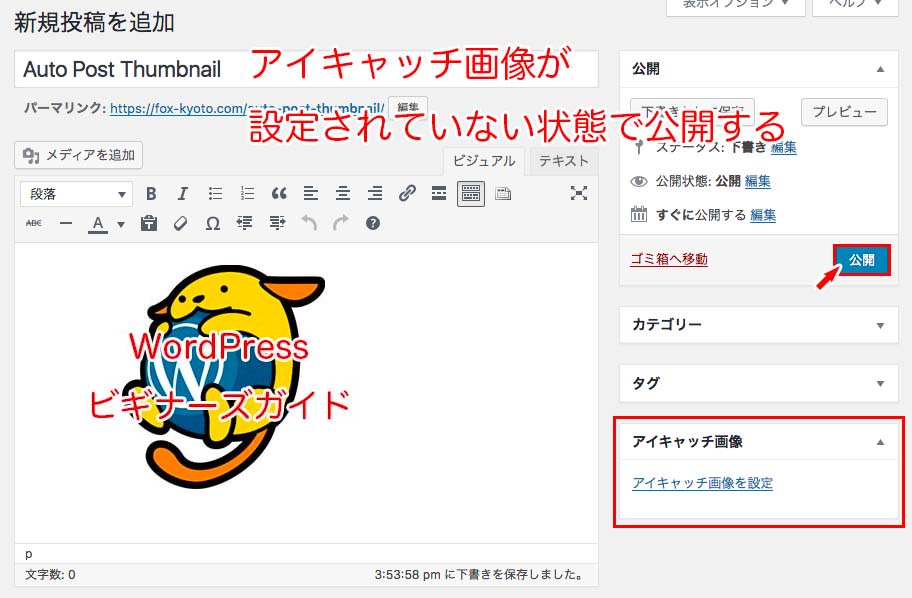Click the p element path in editor footer
This screenshot has width=912, height=598.
28,554
